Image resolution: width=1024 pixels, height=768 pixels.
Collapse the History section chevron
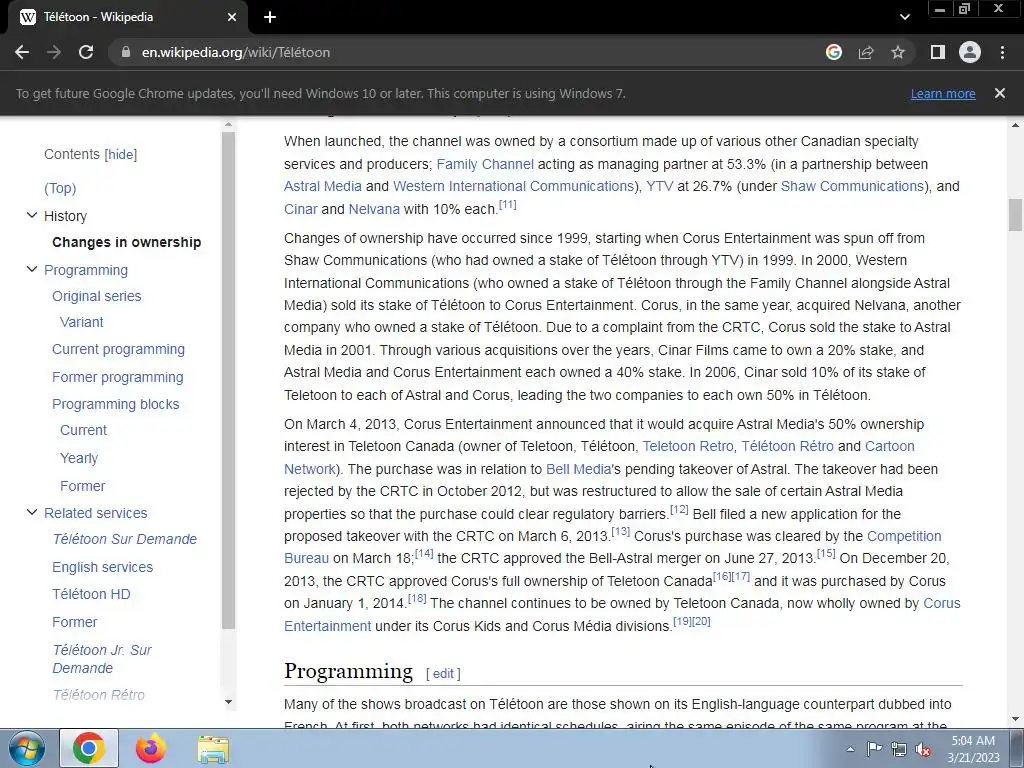click(x=31, y=215)
